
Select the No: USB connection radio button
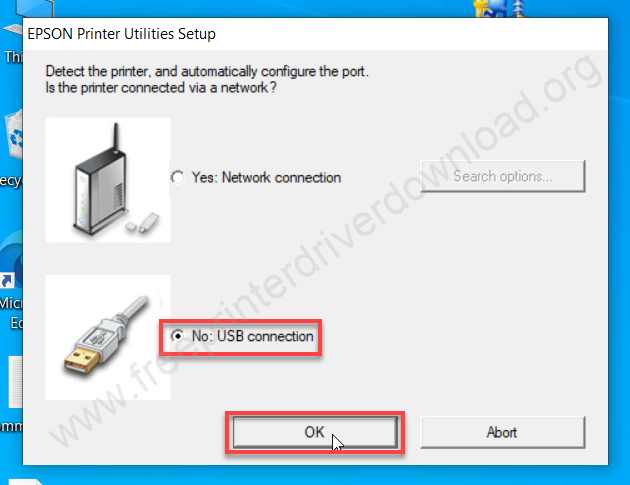coord(177,336)
